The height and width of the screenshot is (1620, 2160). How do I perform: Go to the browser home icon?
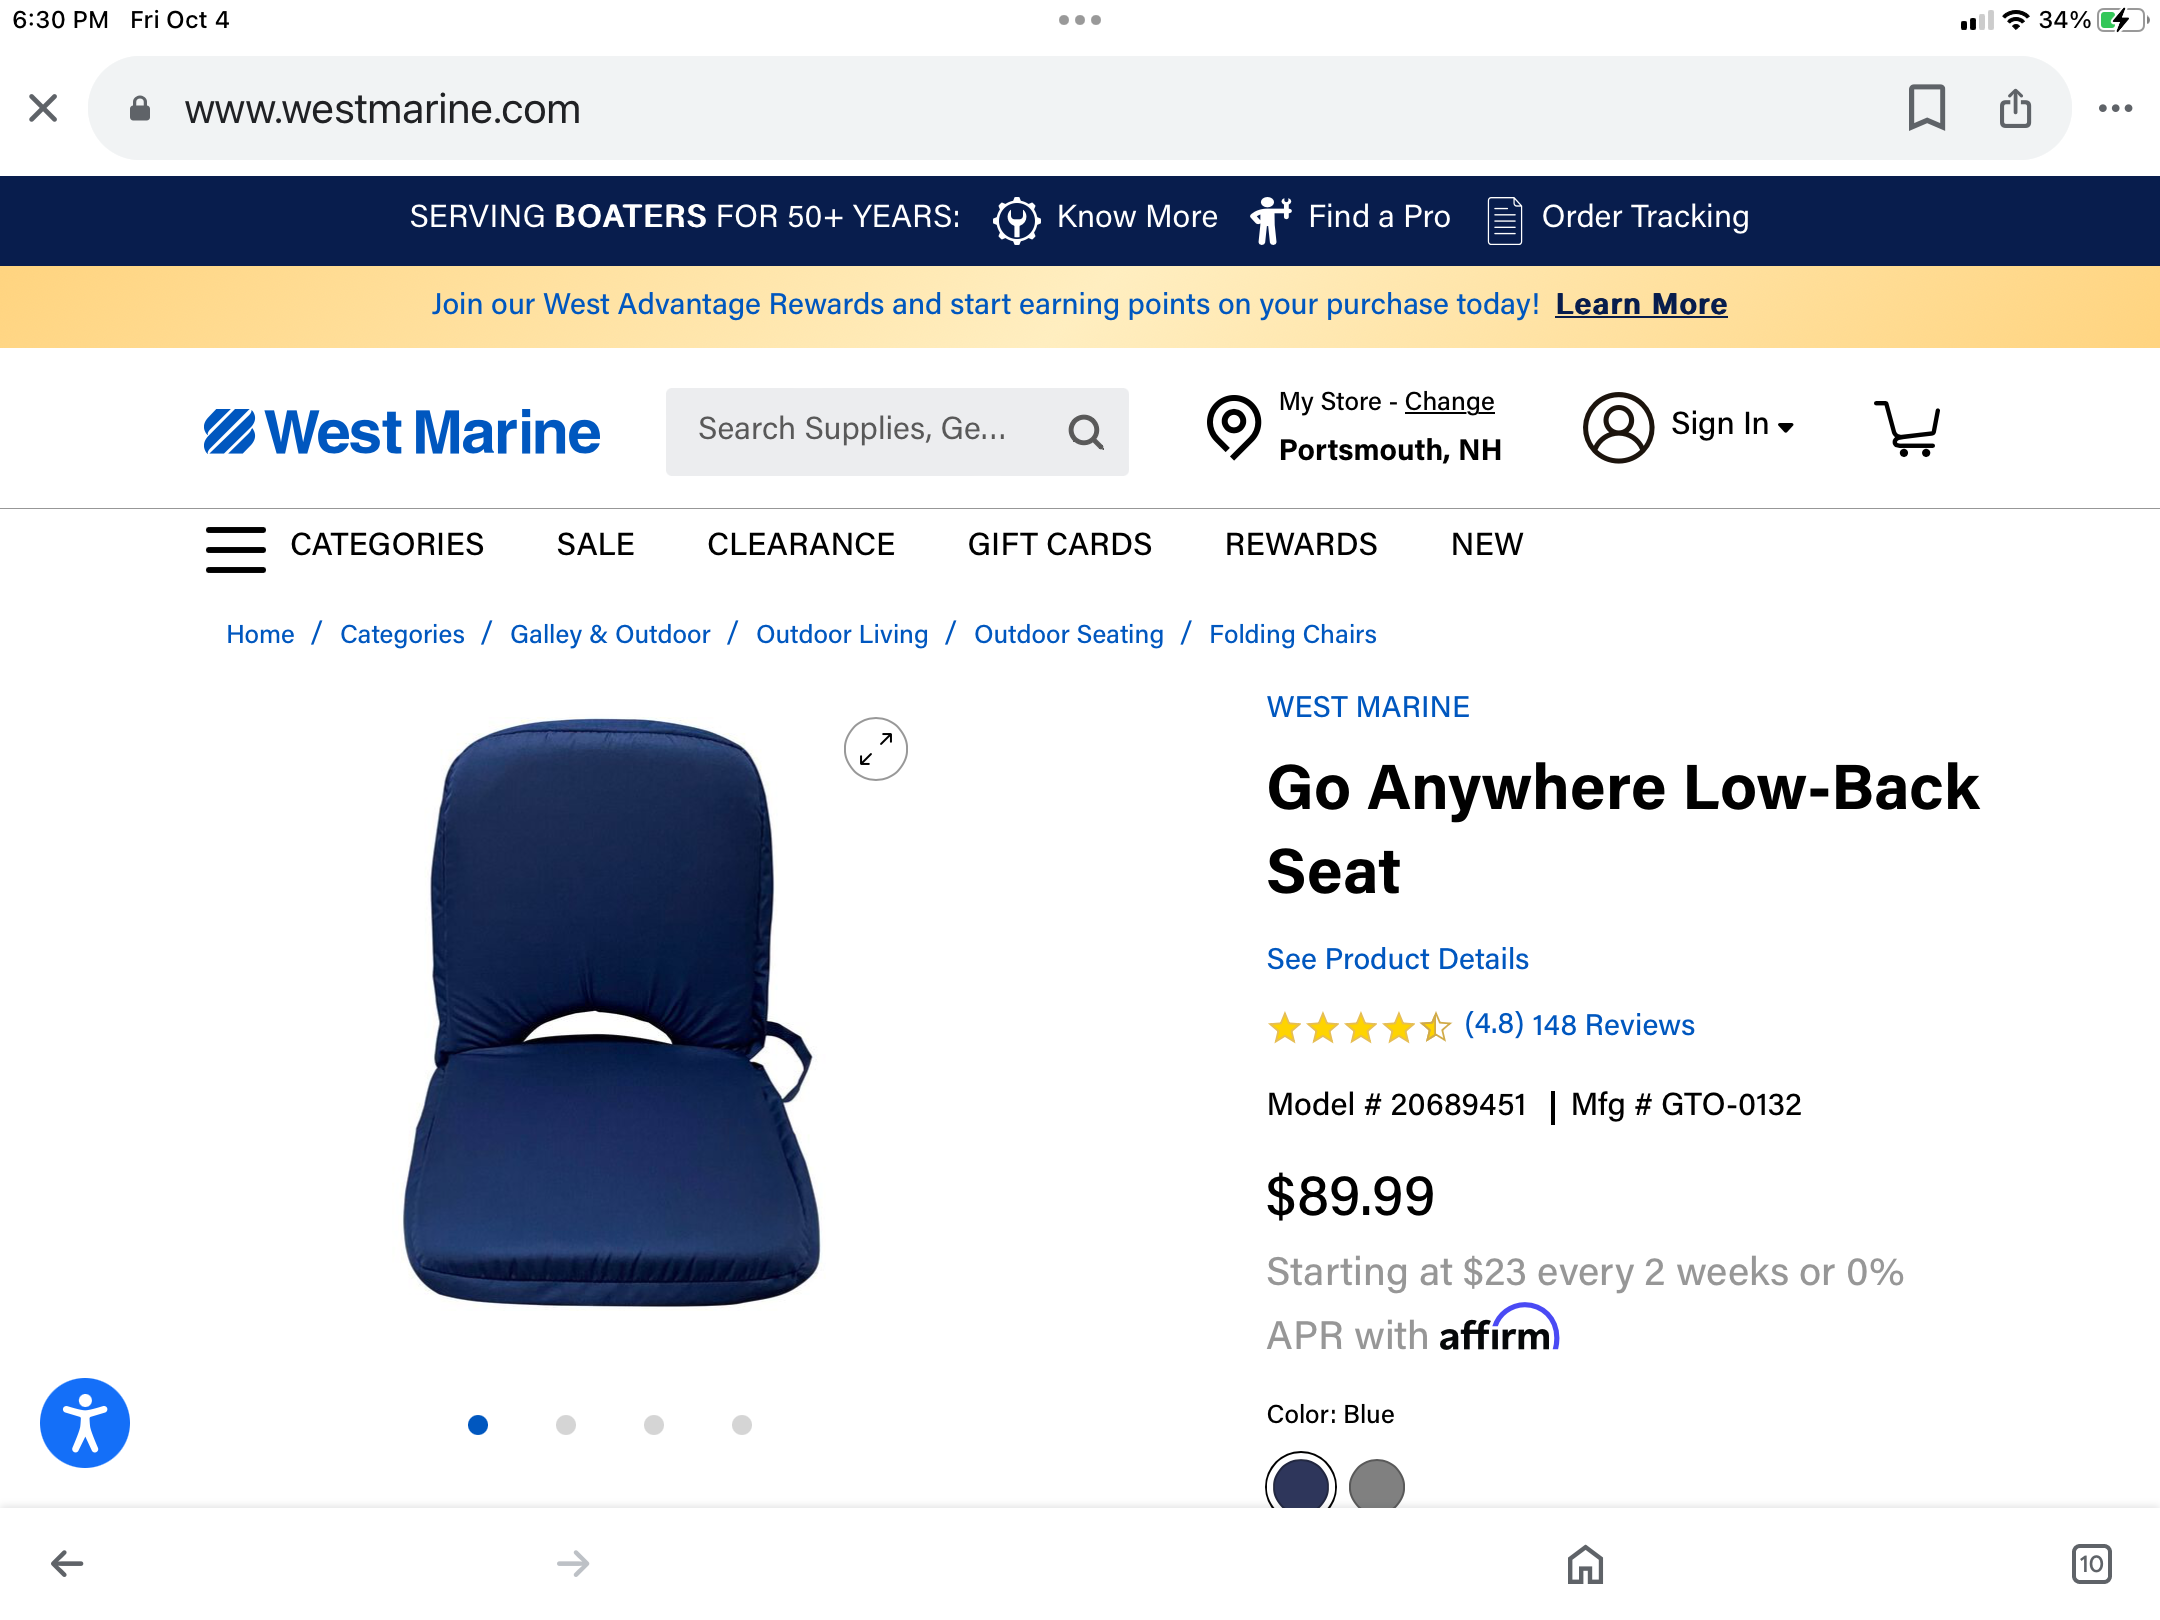[x=1585, y=1564]
